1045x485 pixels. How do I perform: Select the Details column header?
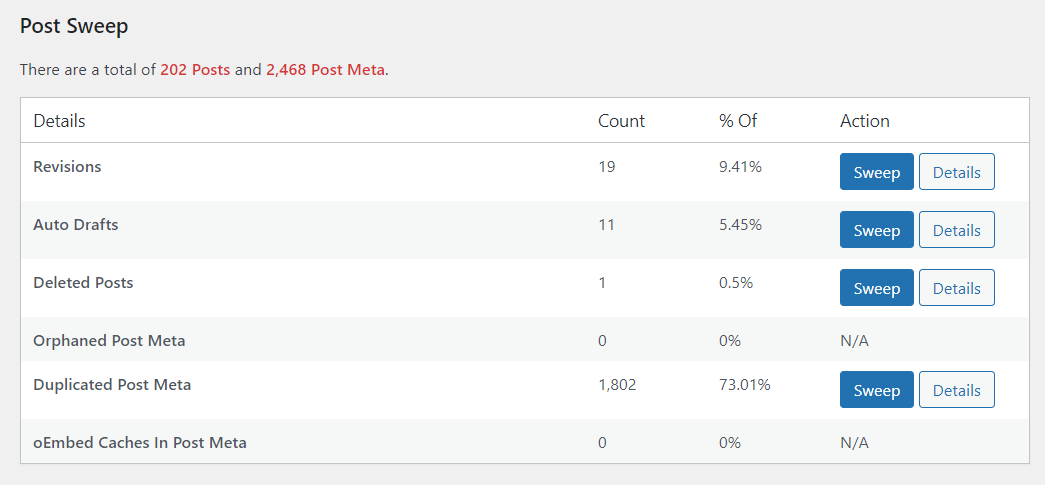click(59, 121)
